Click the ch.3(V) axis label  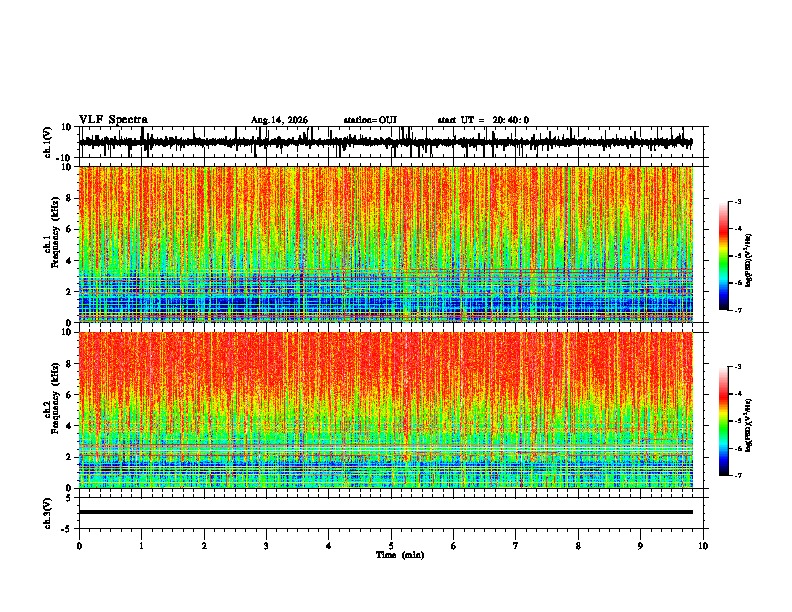(x=48, y=513)
